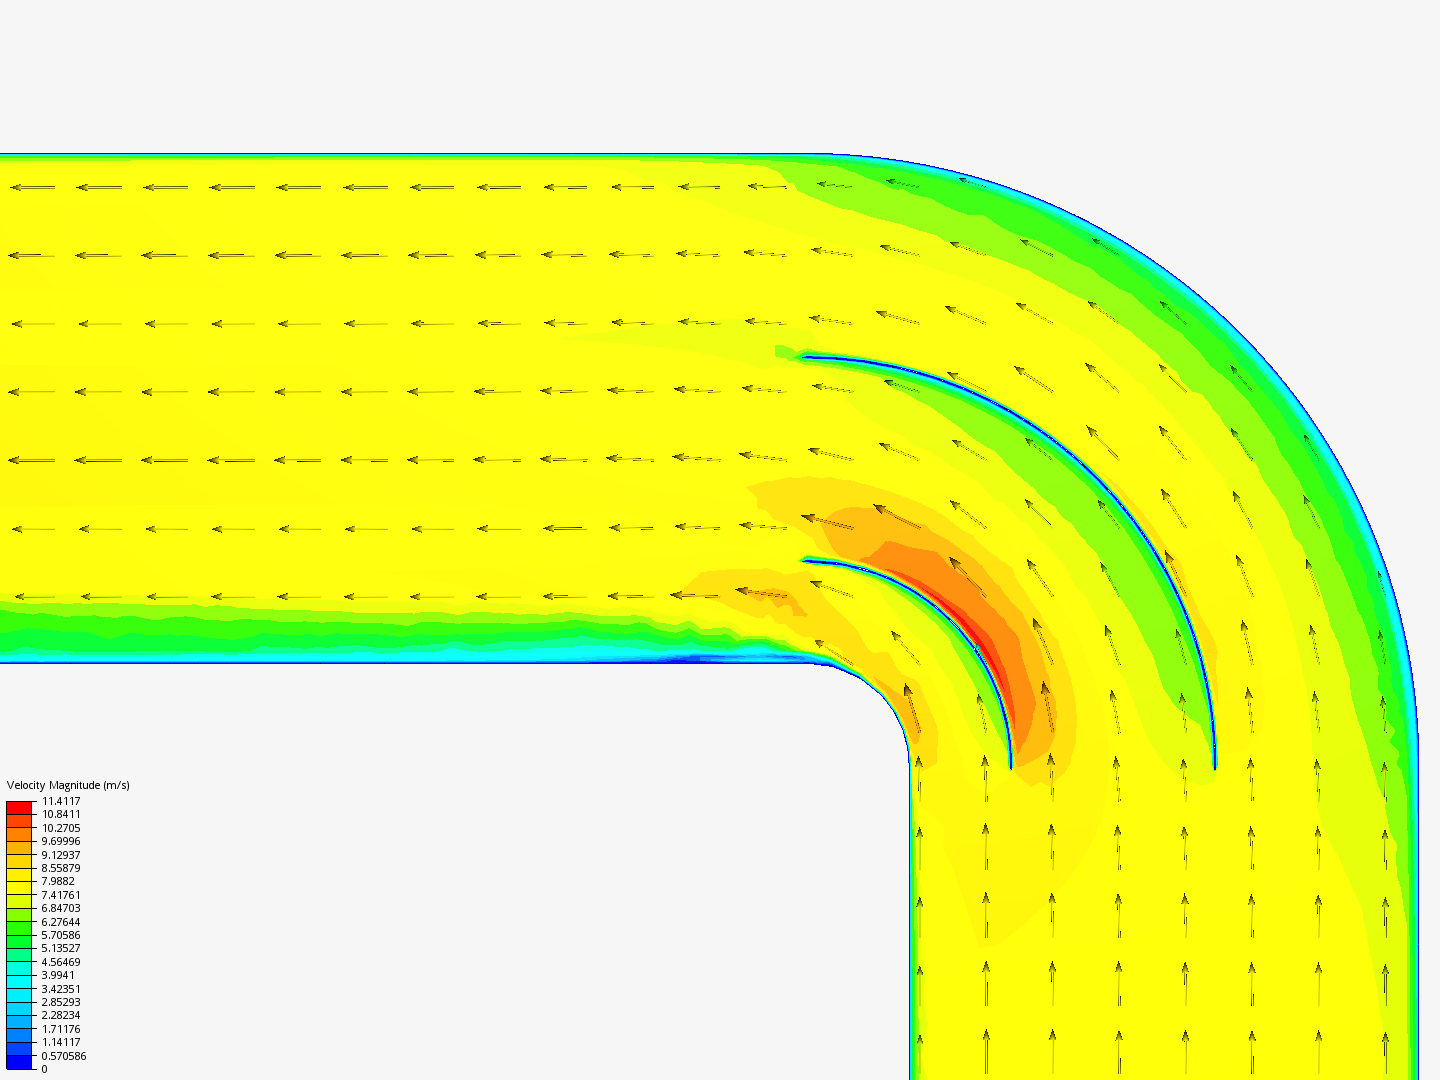Select the 3.9941 legend value
The image size is (1440, 1080).
[58, 975]
